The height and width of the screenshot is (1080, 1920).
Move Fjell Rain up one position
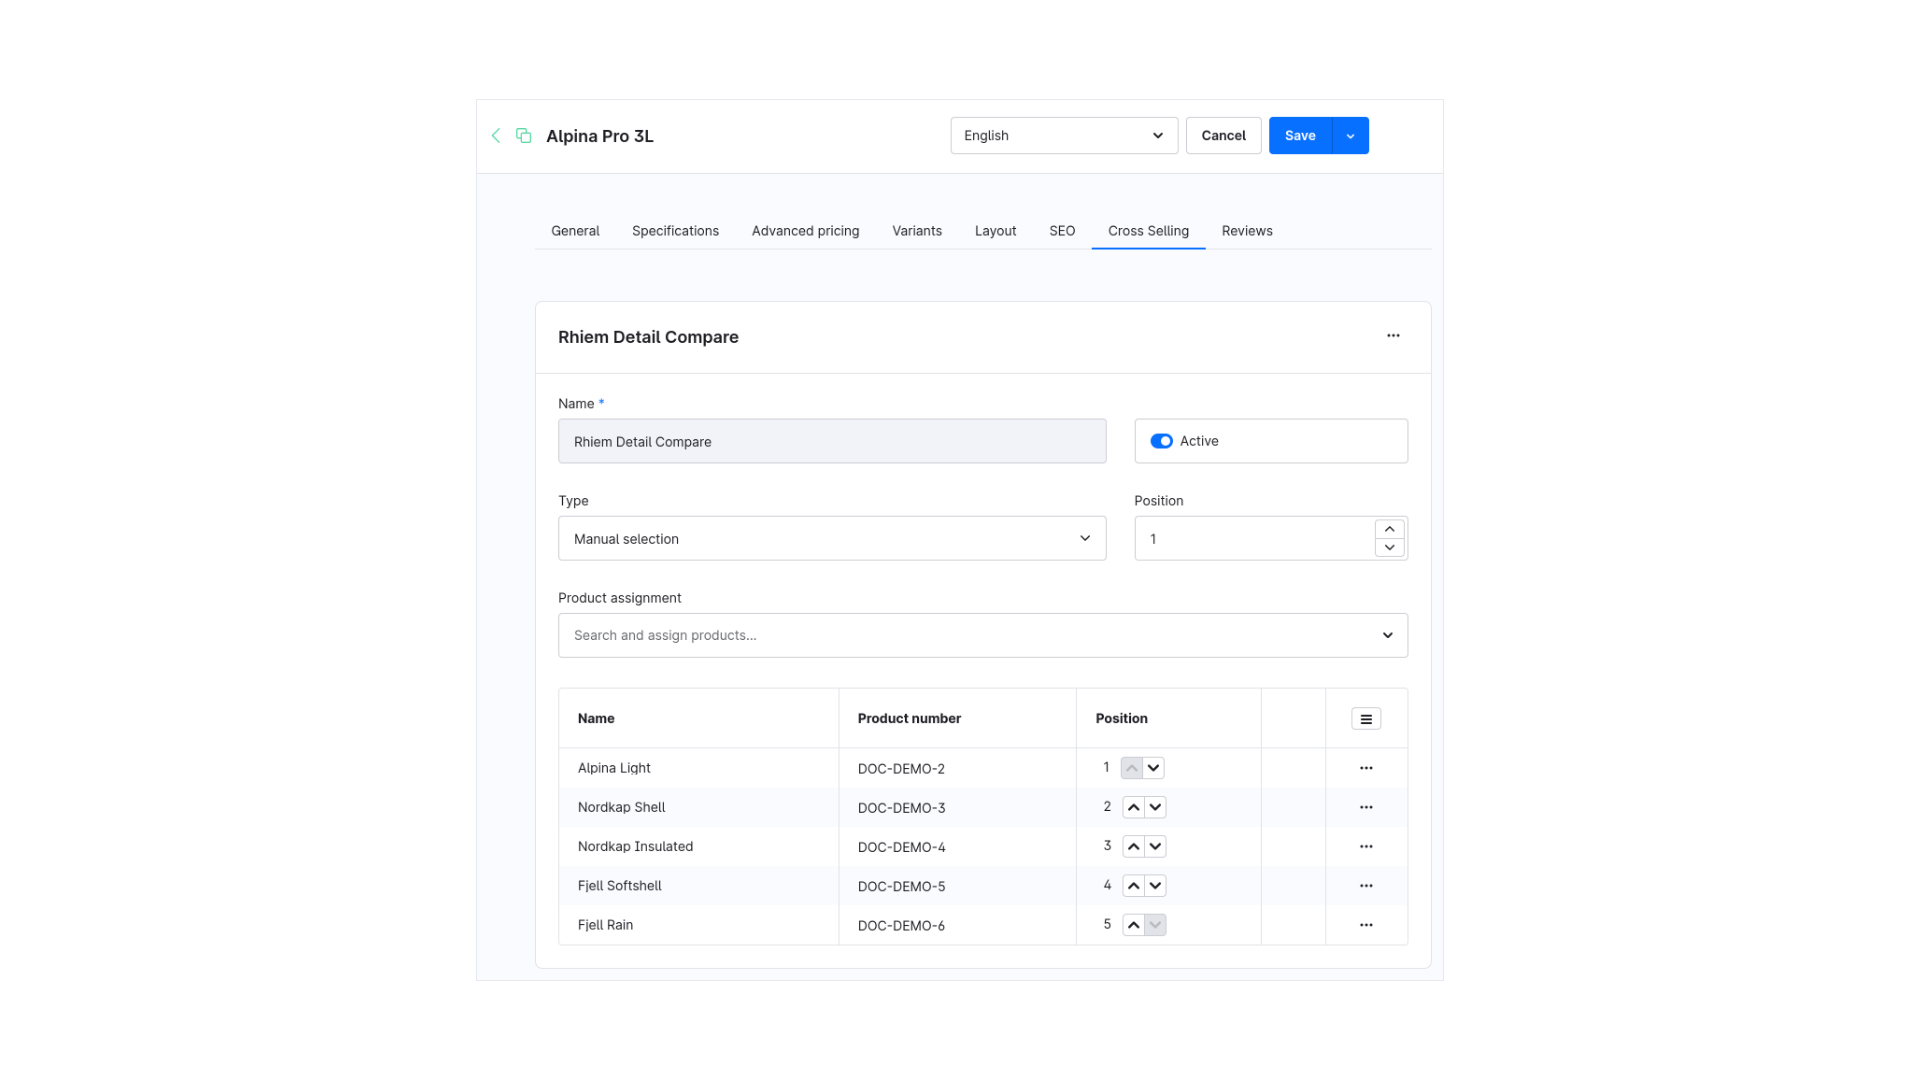coord(1133,925)
